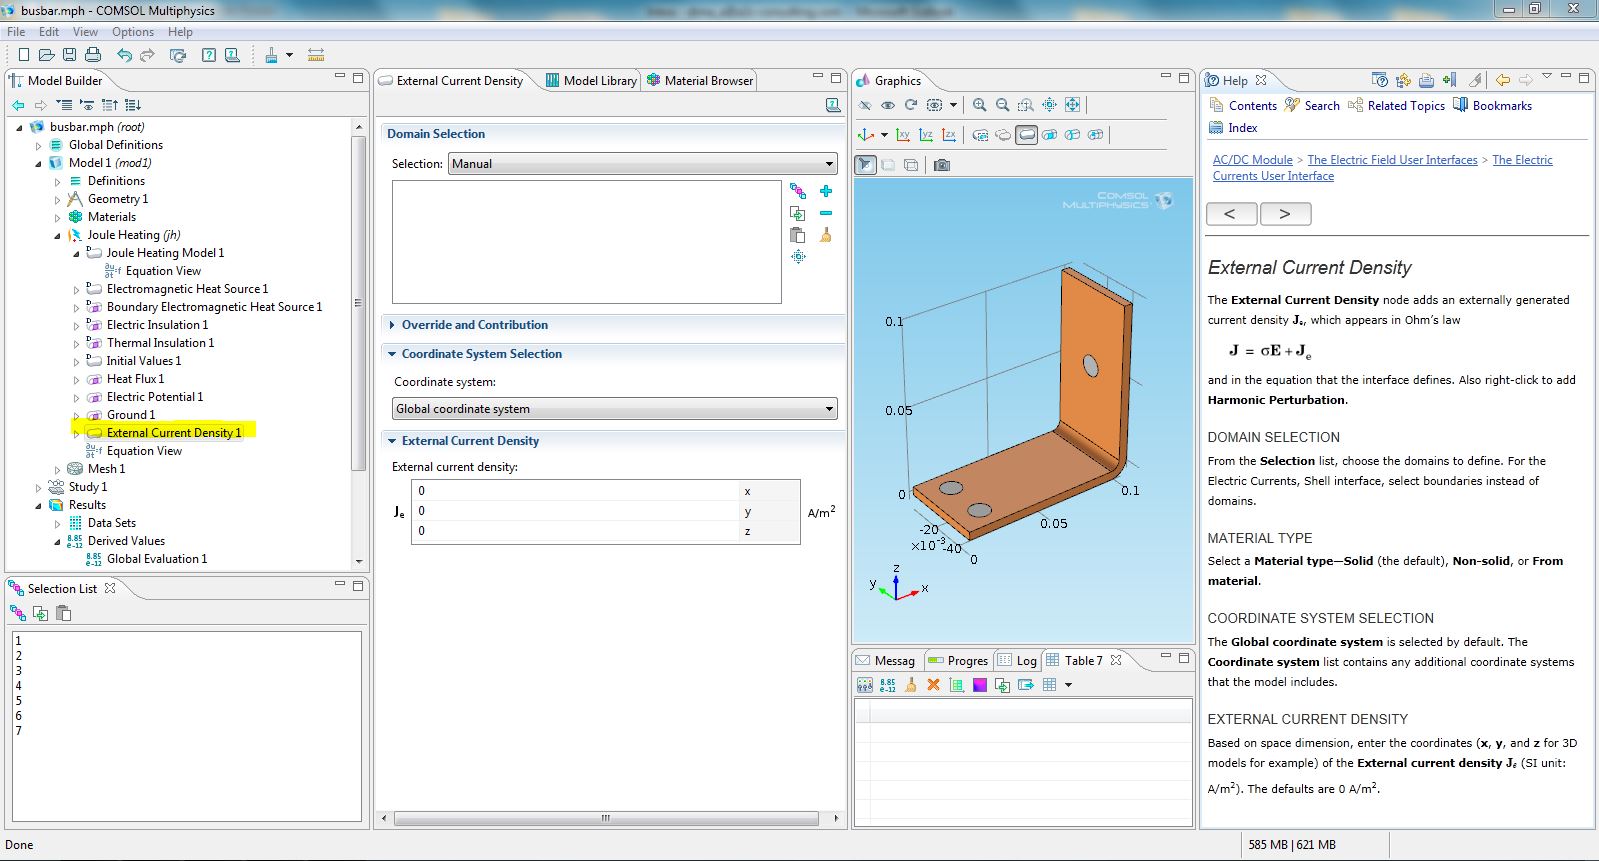The width and height of the screenshot is (1599, 861).
Task: Collapse Coordinate System Selection section
Action: tap(392, 354)
